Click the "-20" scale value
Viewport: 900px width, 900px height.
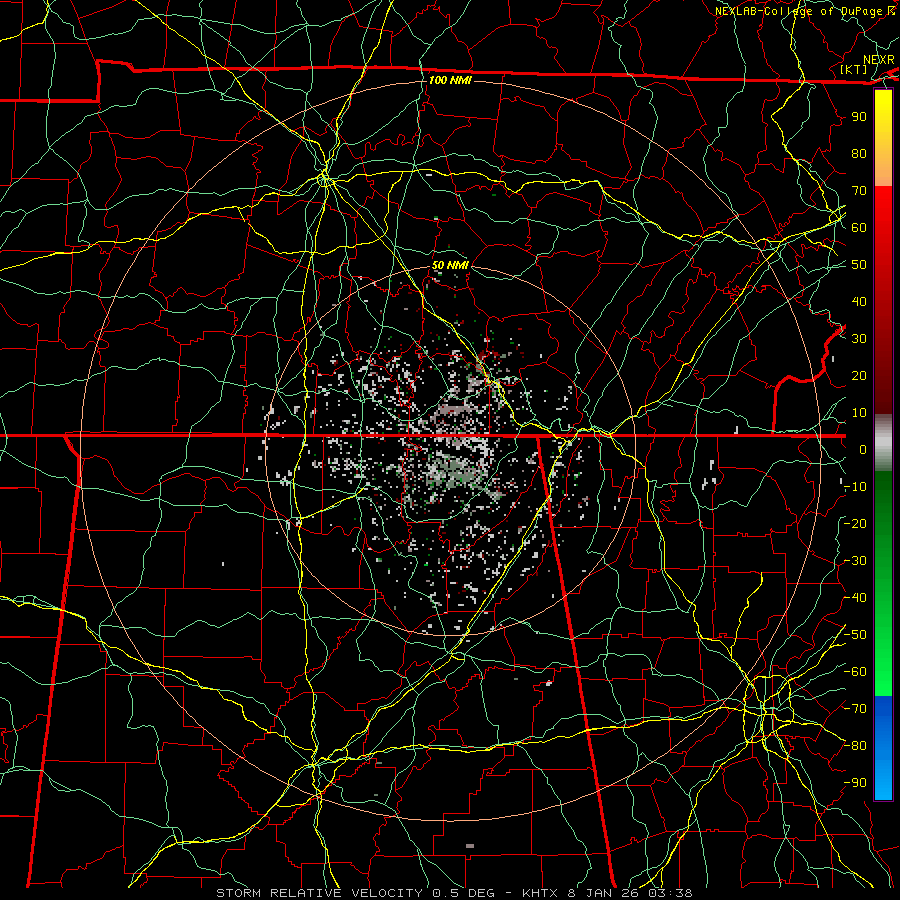click(855, 523)
